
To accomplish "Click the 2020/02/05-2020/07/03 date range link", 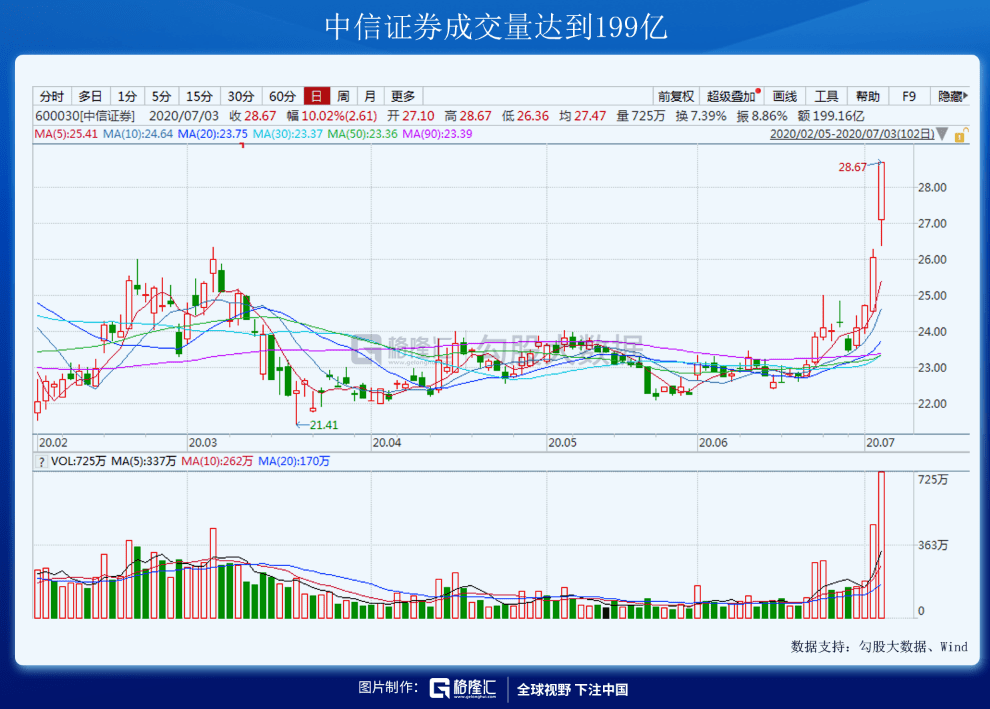I will click(x=850, y=133).
